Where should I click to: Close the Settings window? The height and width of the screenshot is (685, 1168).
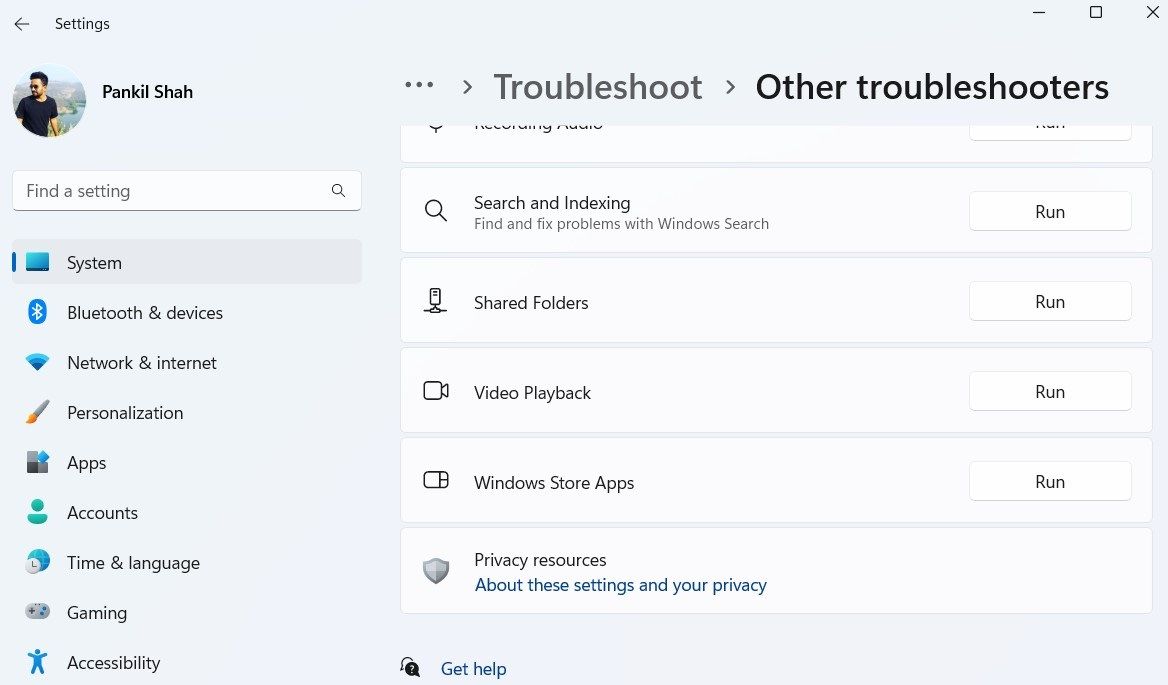(x=1152, y=13)
